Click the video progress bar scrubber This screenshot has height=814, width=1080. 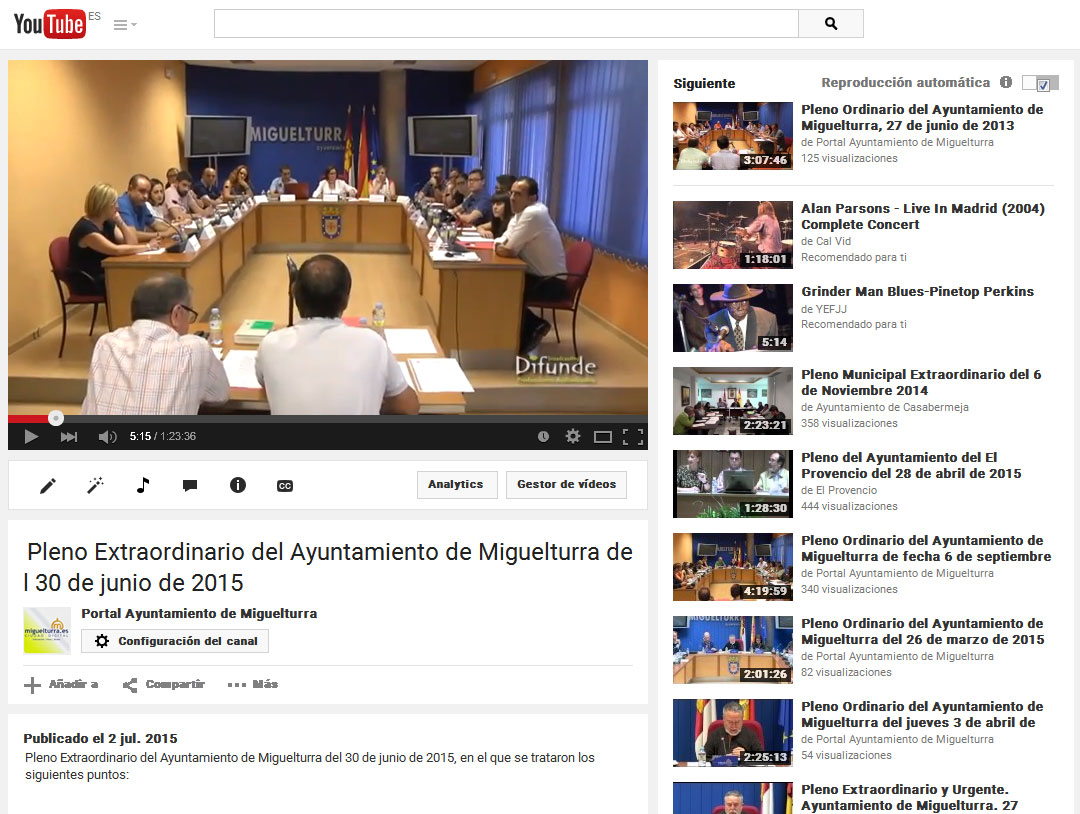[x=56, y=418]
